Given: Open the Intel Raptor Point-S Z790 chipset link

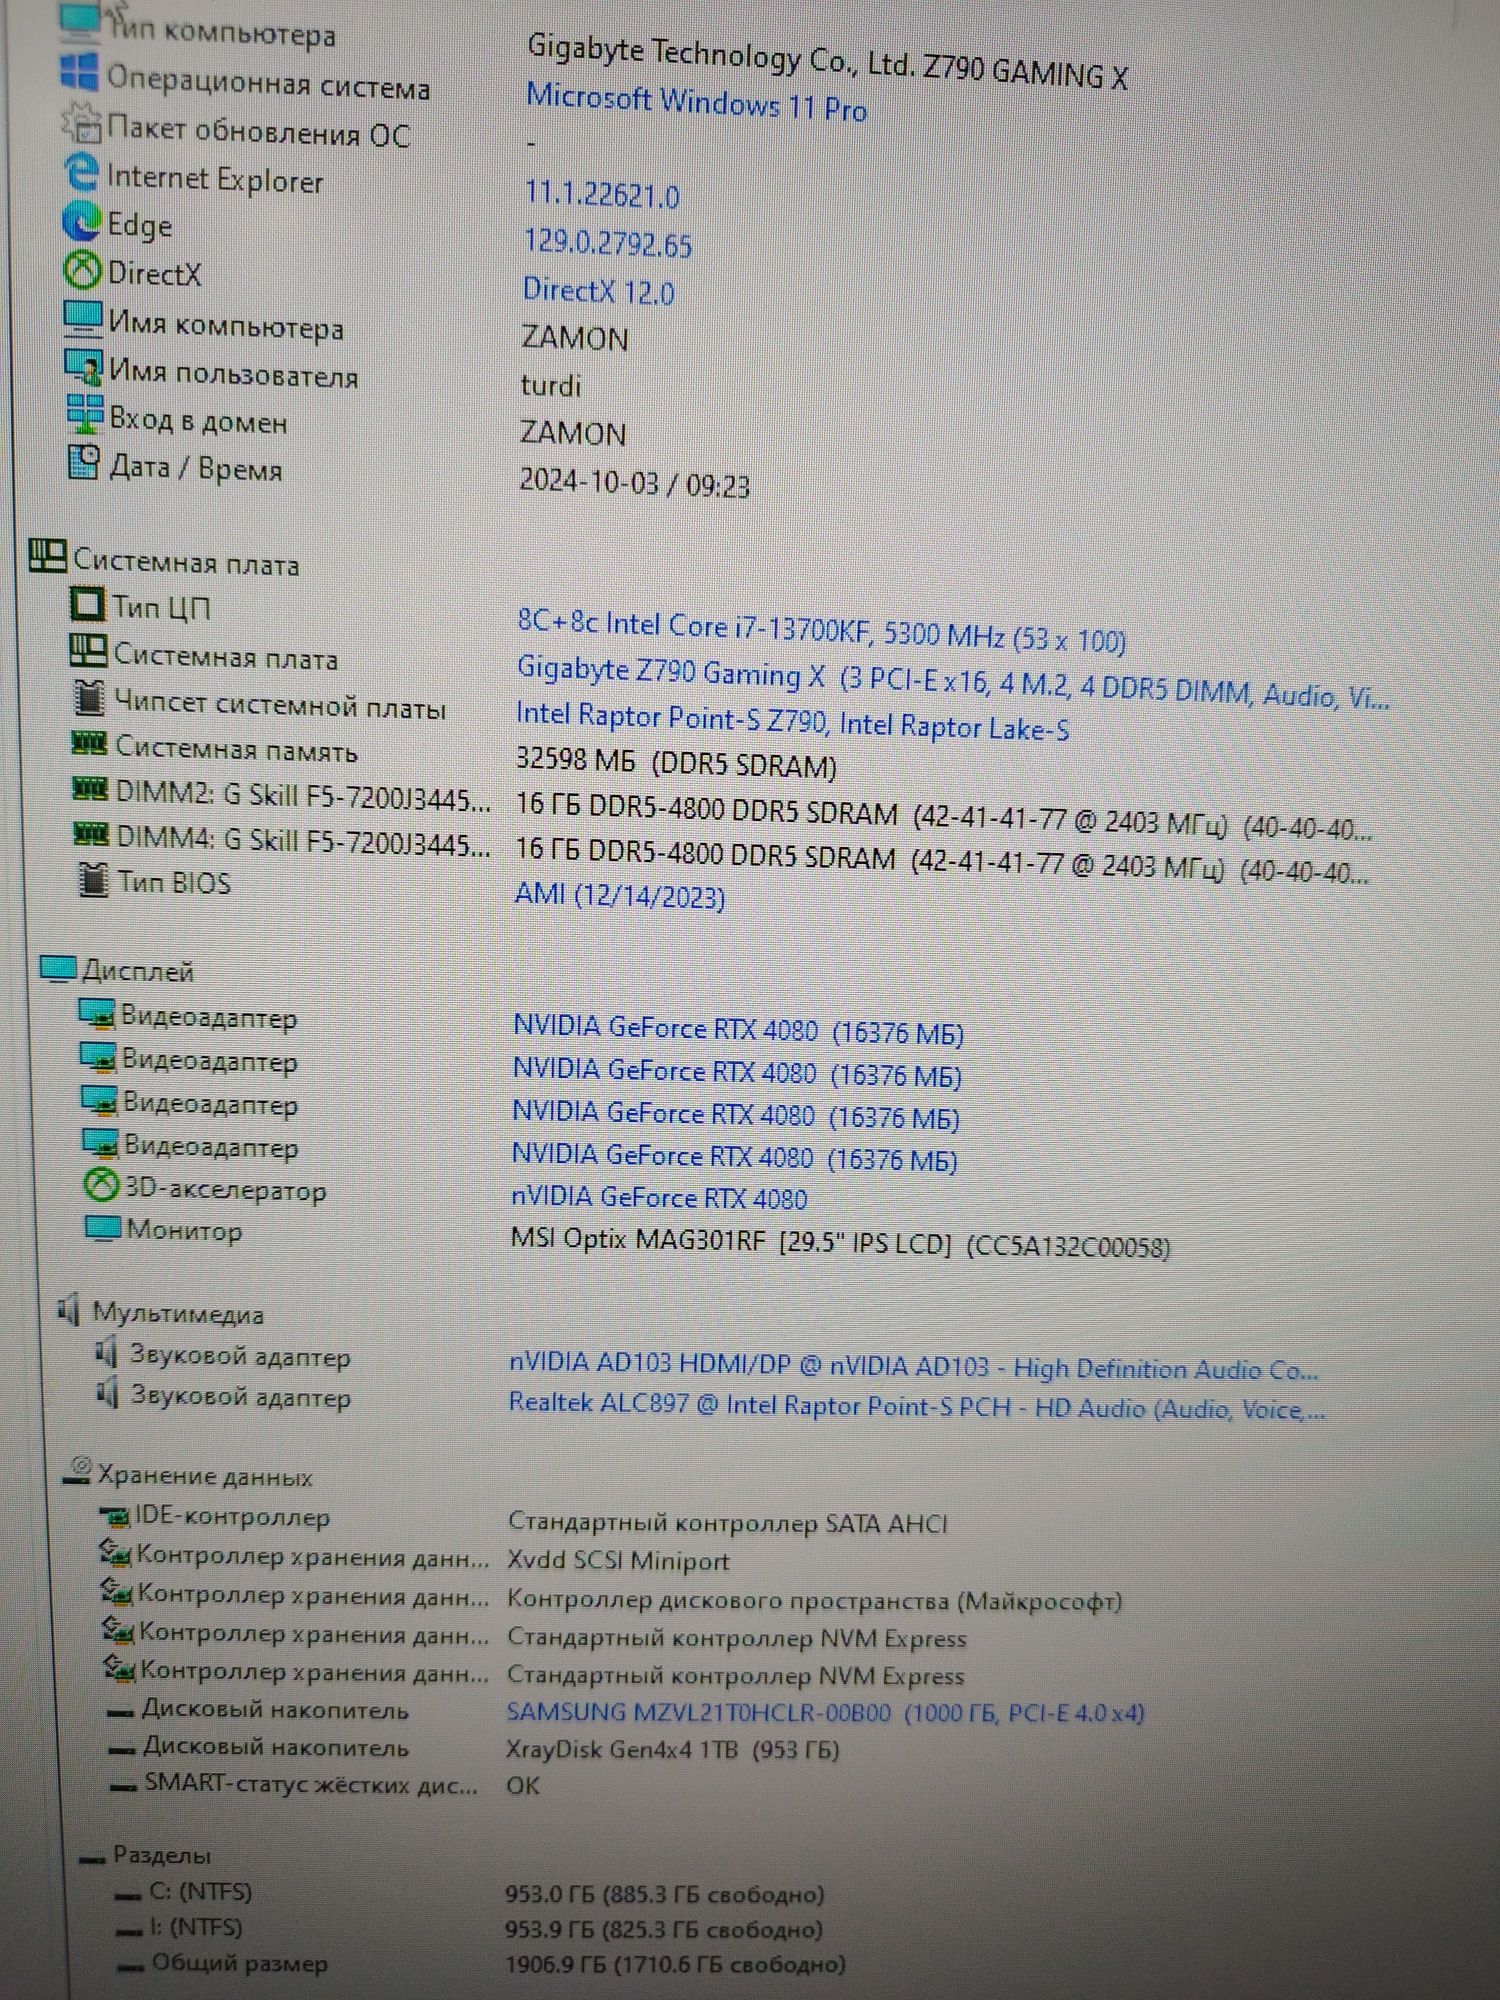Looking at the screenshot, I should point(792,720).
